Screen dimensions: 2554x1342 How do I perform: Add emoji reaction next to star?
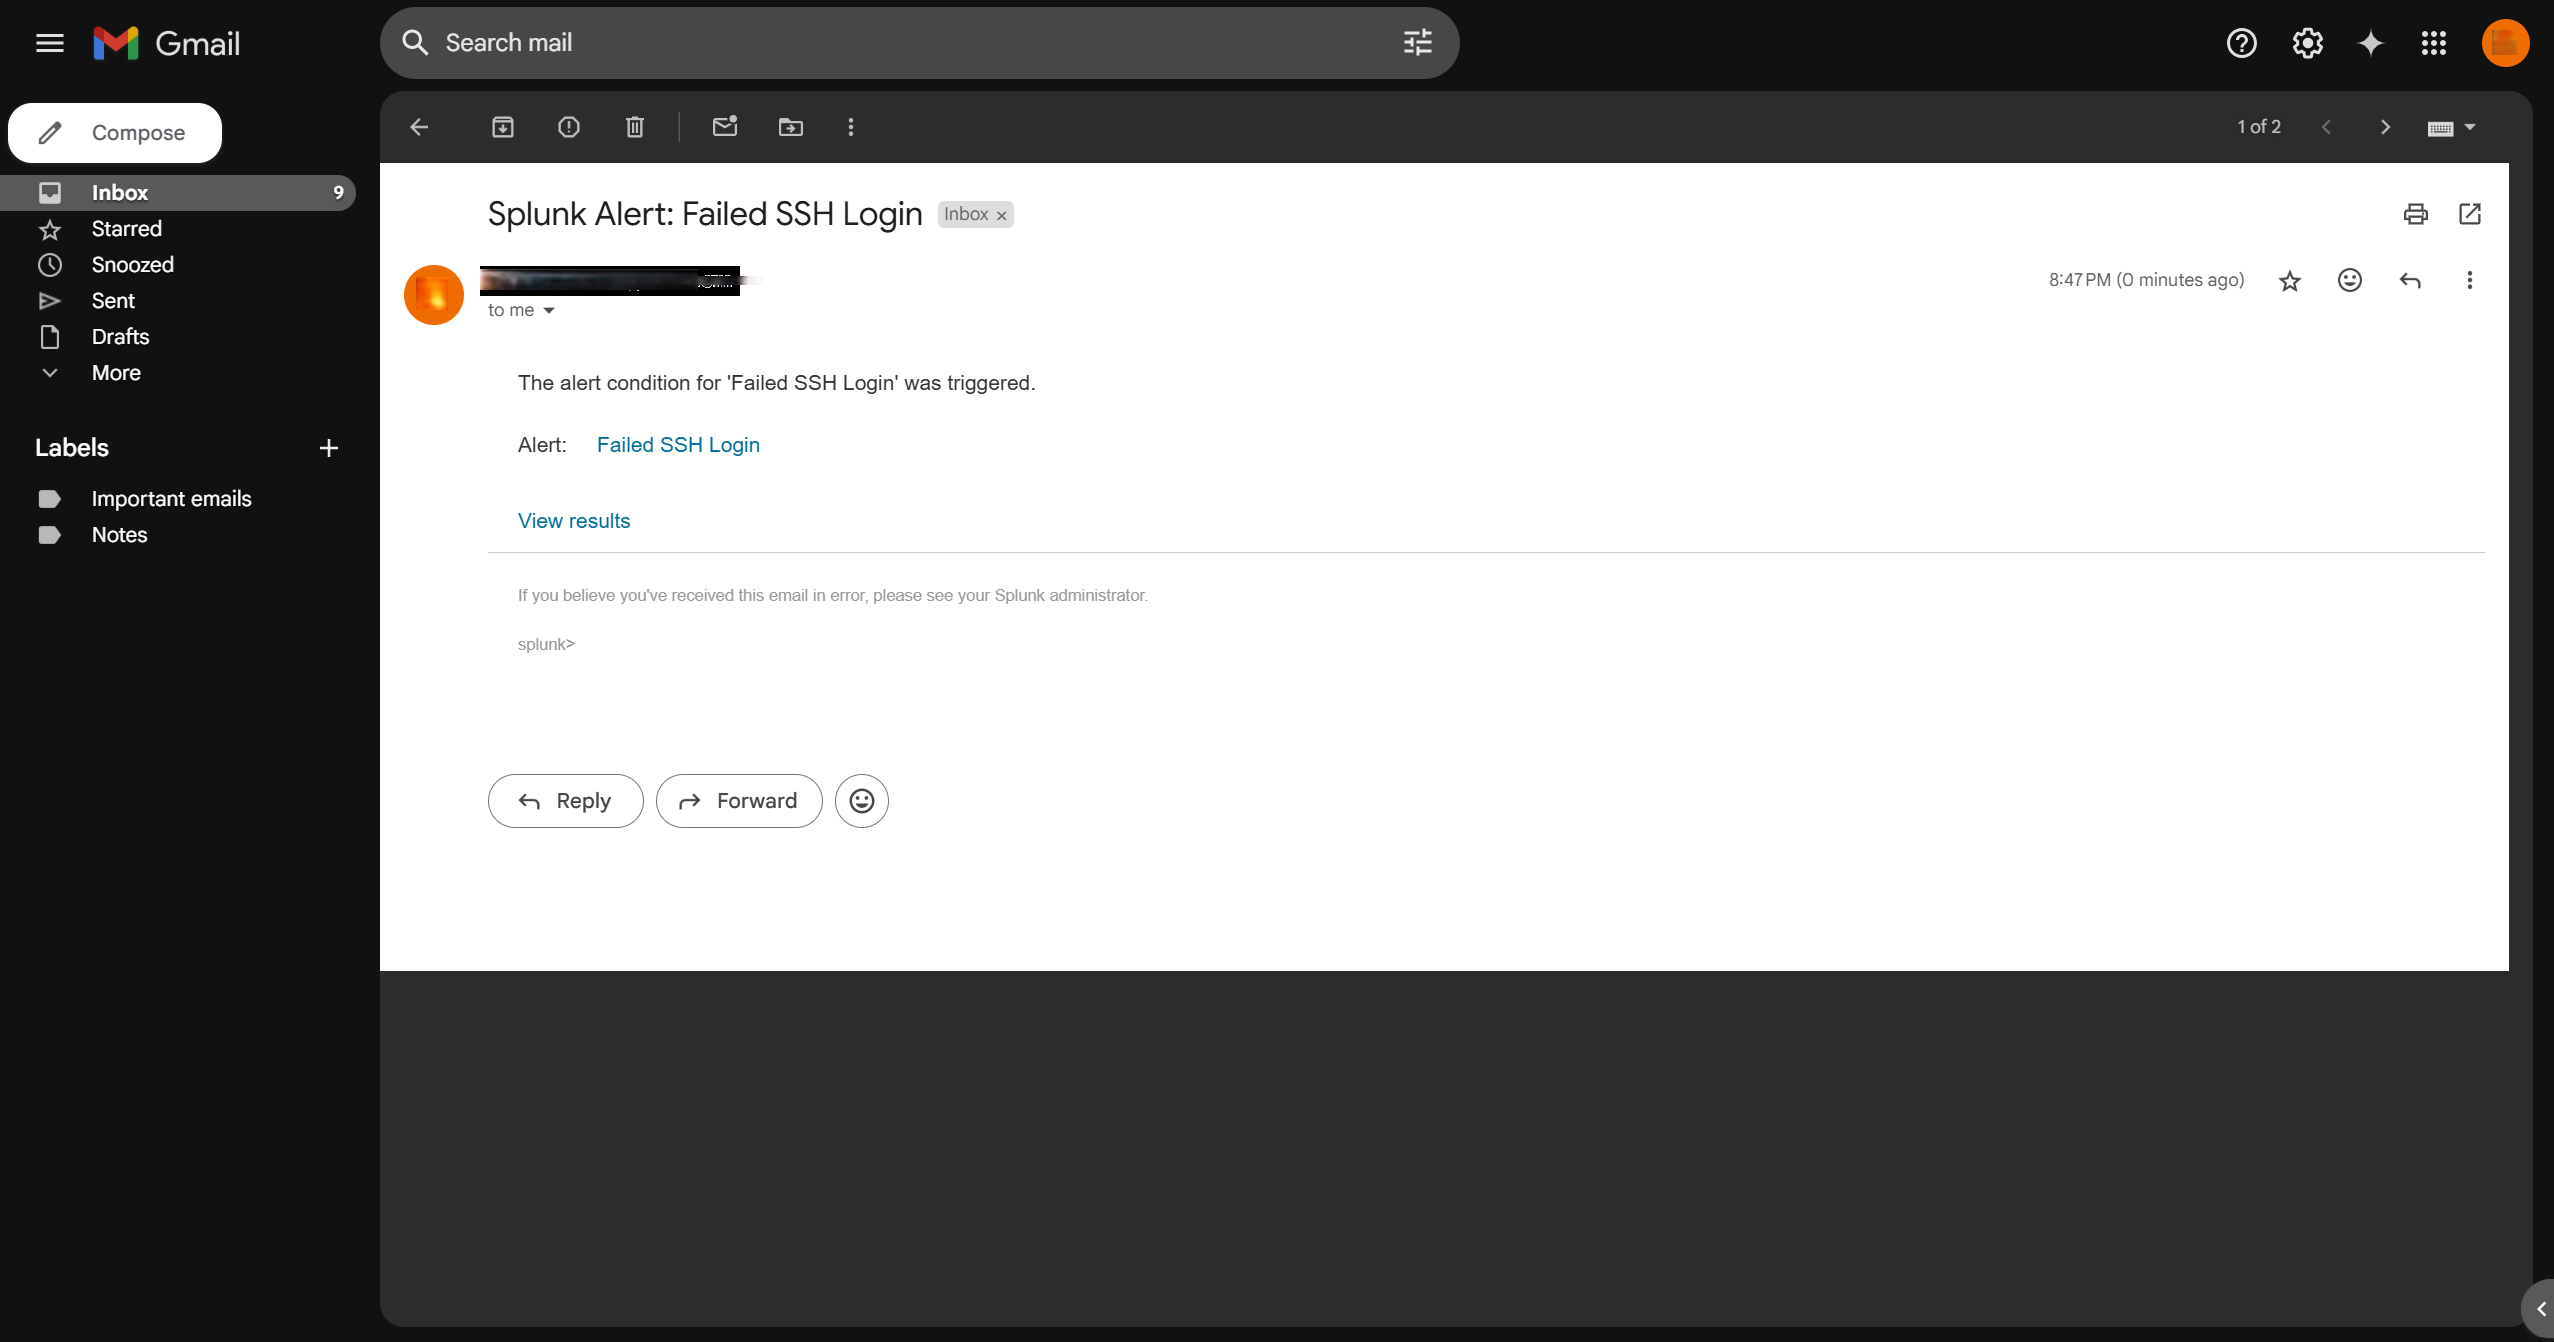tap(2349, 280)
